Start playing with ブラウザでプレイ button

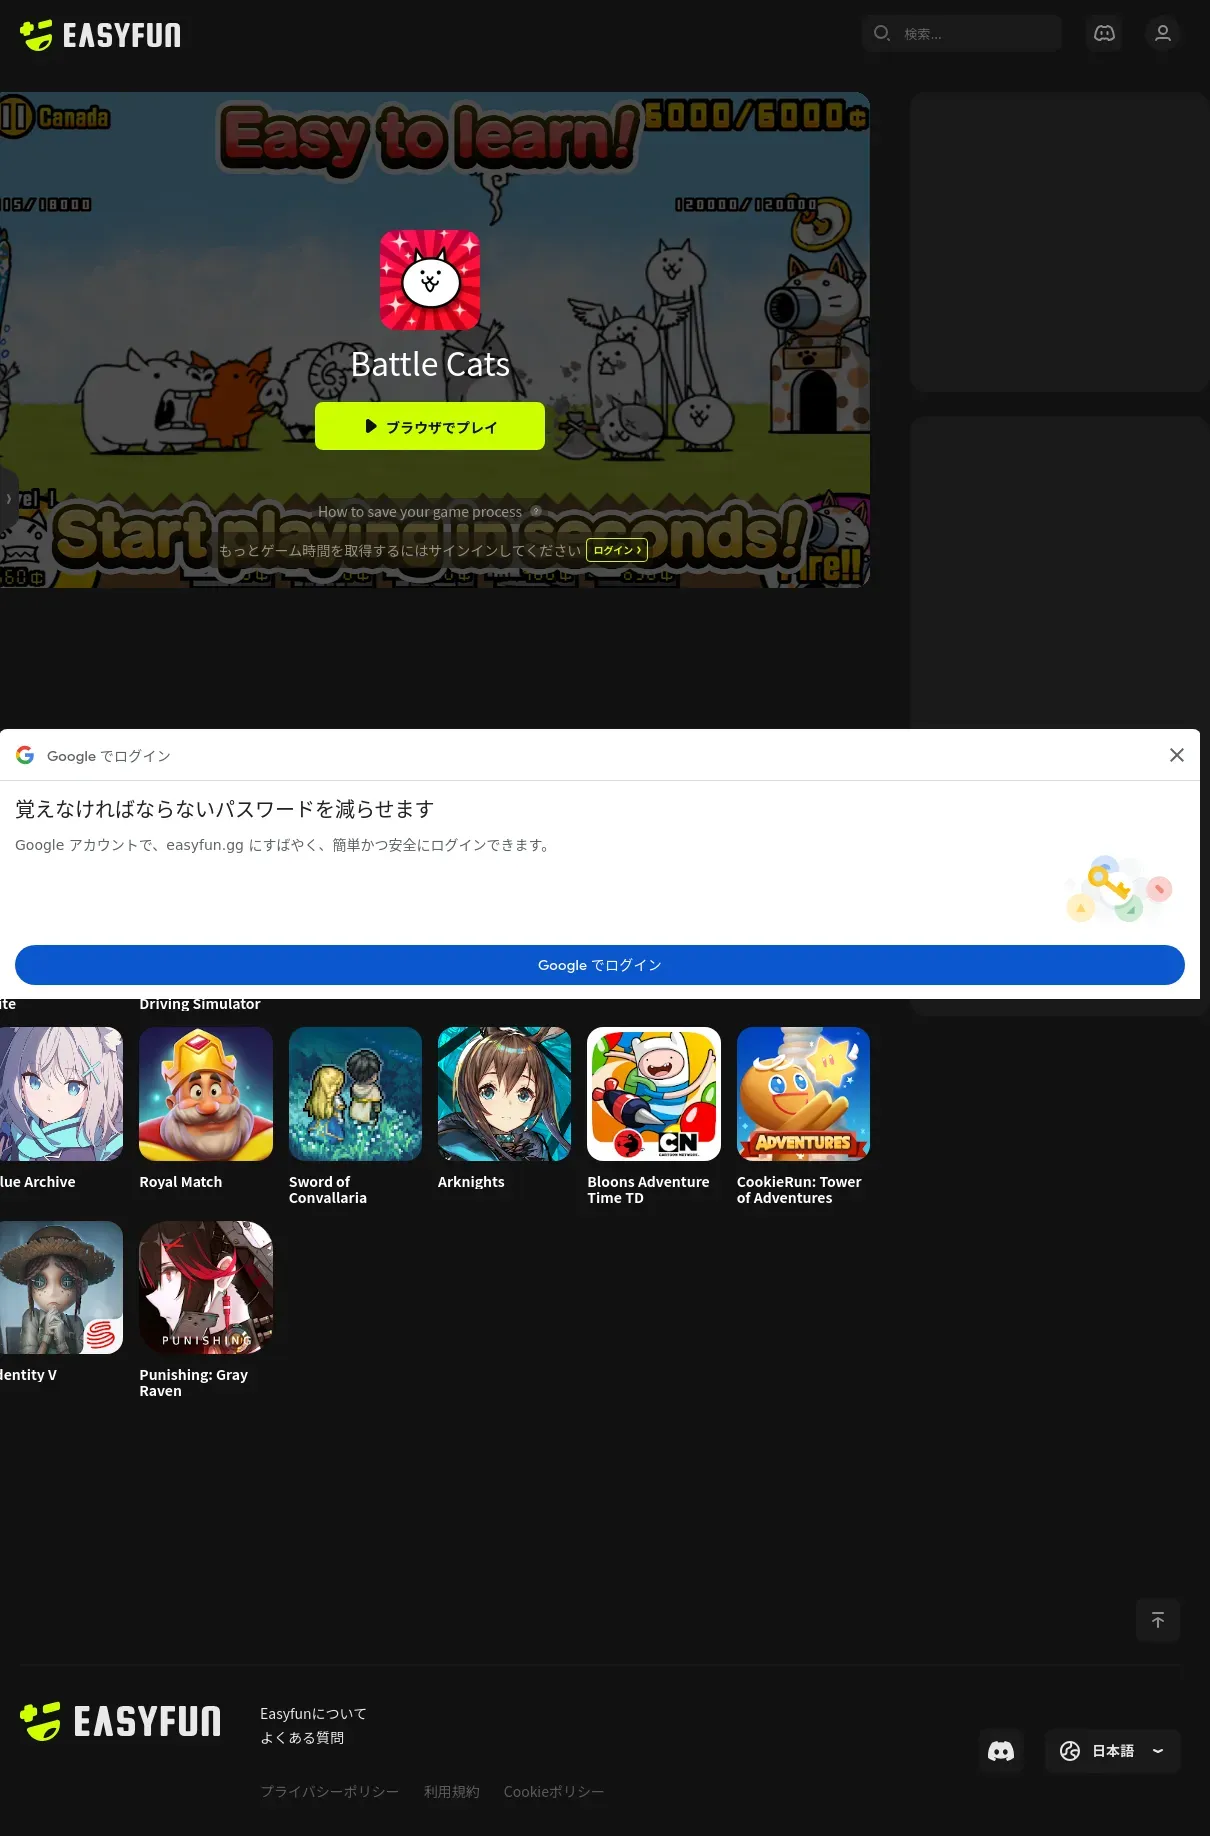click(x=430, y=426)
